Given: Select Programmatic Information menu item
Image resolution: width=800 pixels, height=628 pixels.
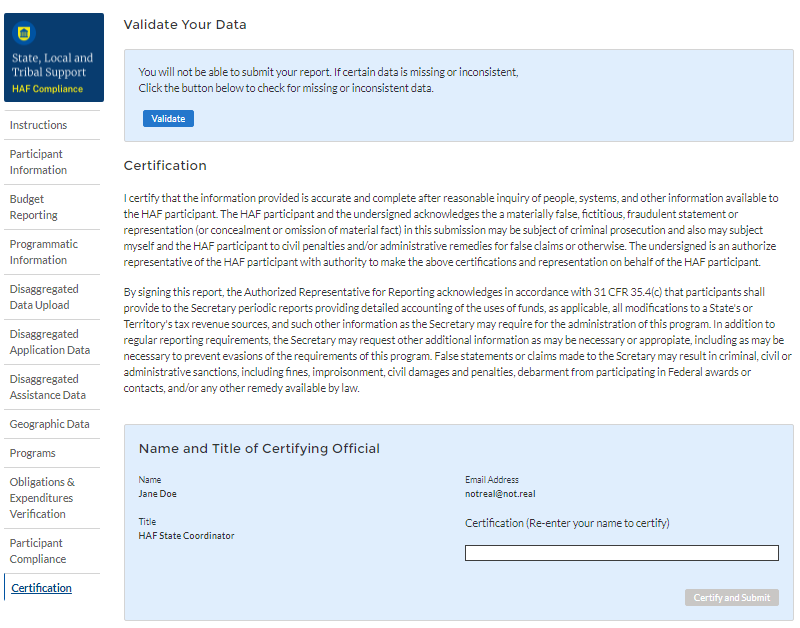Looking at the screenshot, I should pyautogui.click(x=43, y=252).
